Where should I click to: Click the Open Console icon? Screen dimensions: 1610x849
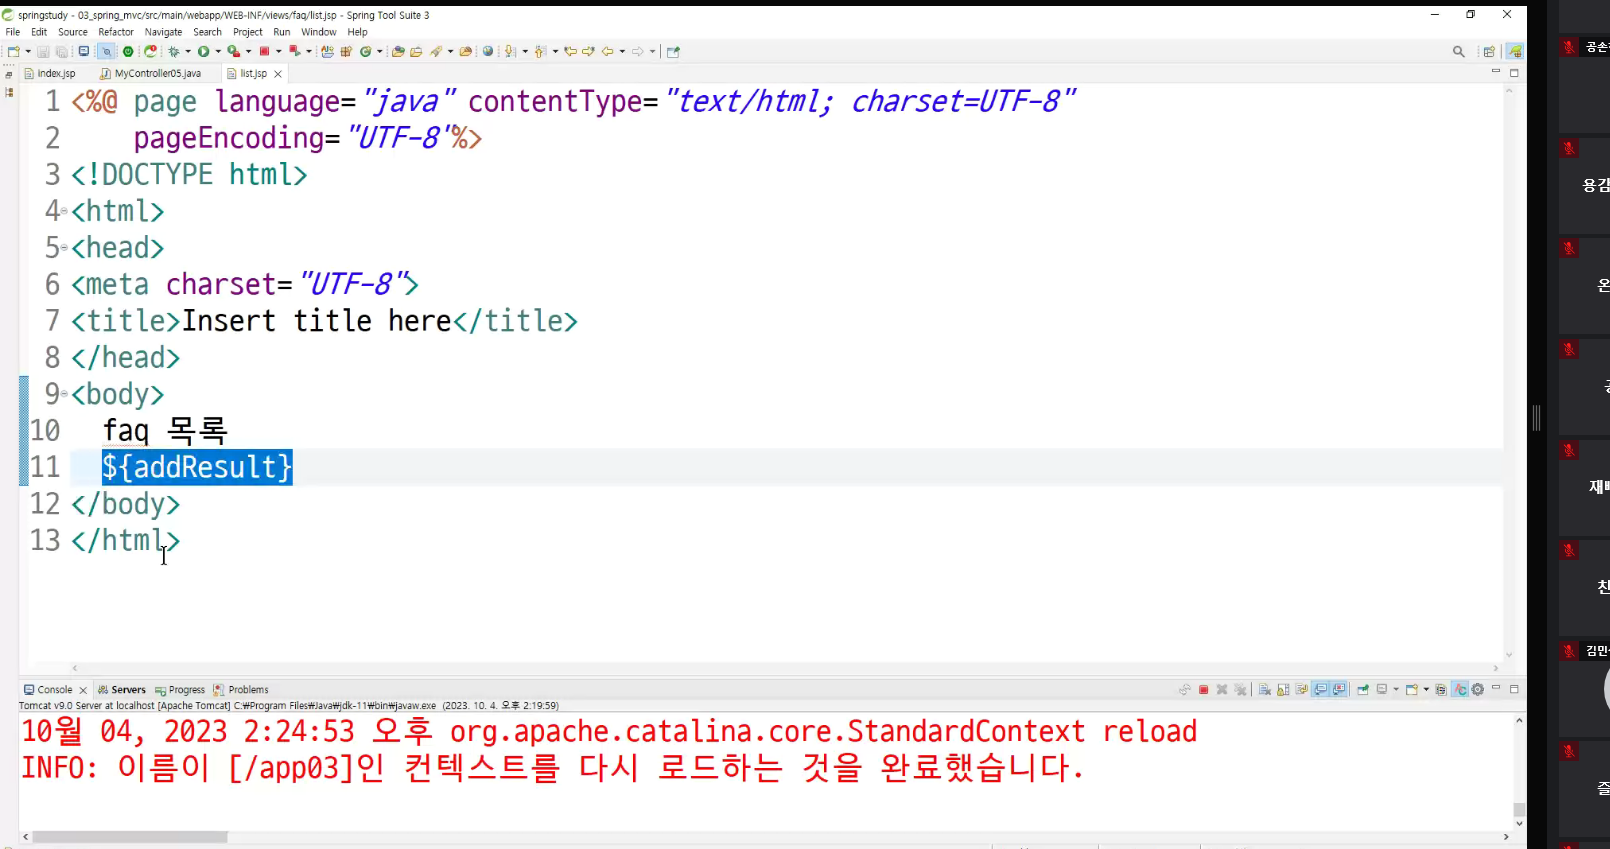click(1412, 689)
